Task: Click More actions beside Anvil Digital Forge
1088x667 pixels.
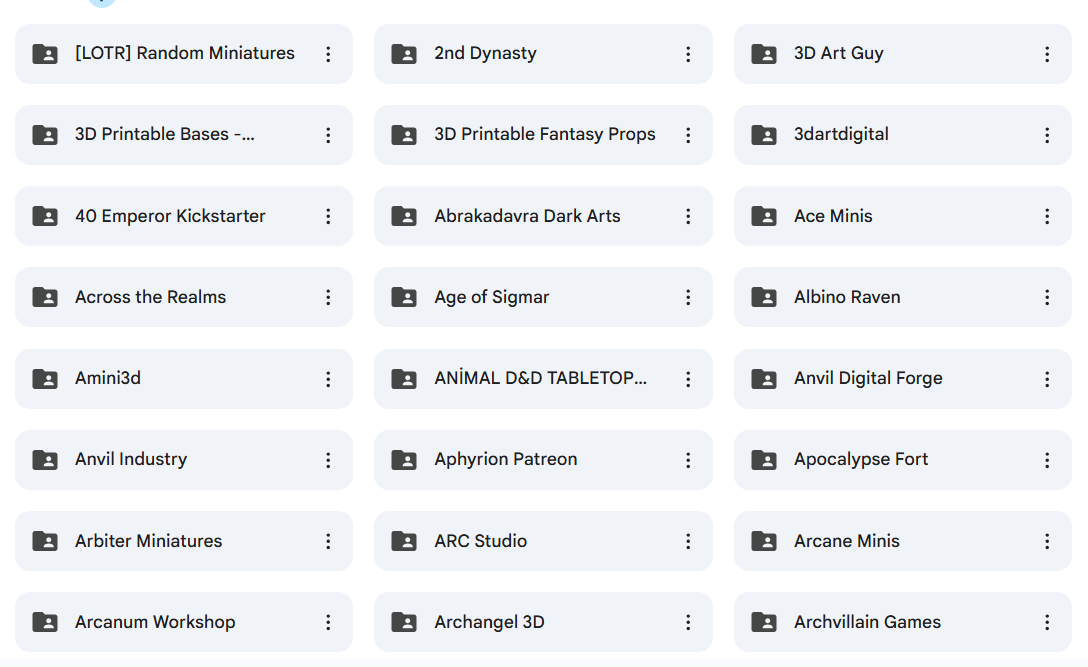Action: click(x=1047, y=379)
